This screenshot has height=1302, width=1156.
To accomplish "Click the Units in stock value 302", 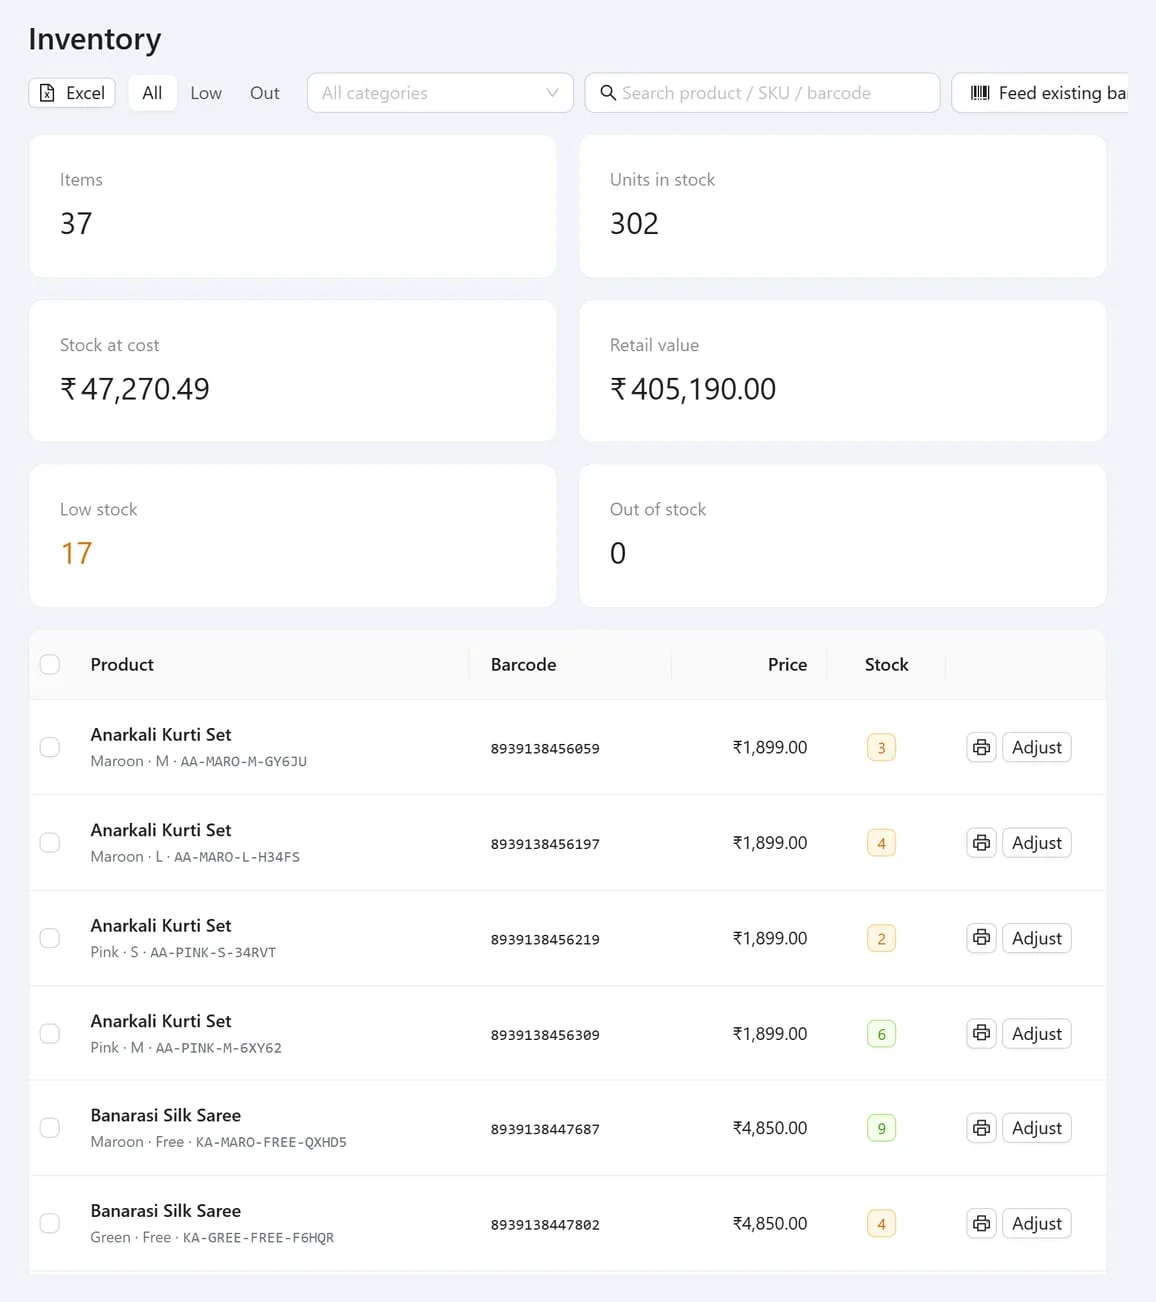I will pos(634,223).
